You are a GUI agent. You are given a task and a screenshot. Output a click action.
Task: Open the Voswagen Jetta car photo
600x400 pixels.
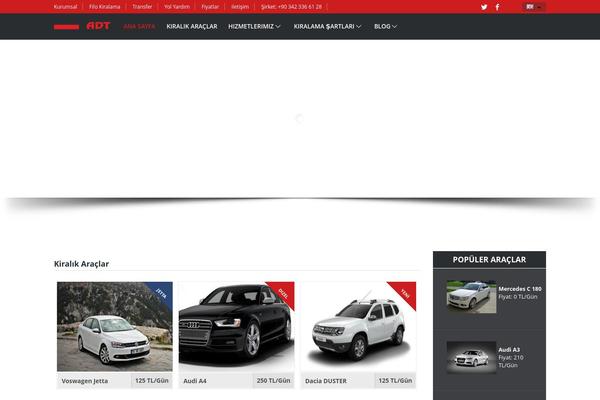click(115, 327)
